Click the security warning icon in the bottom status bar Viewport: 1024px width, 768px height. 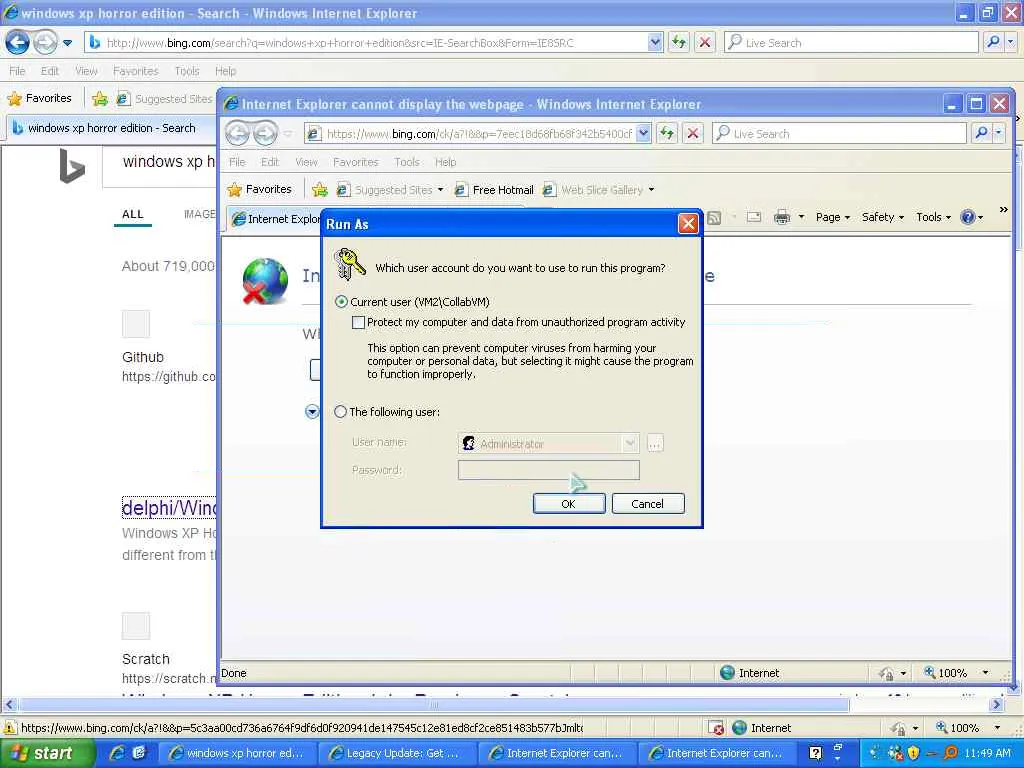[x=9, y=728]
